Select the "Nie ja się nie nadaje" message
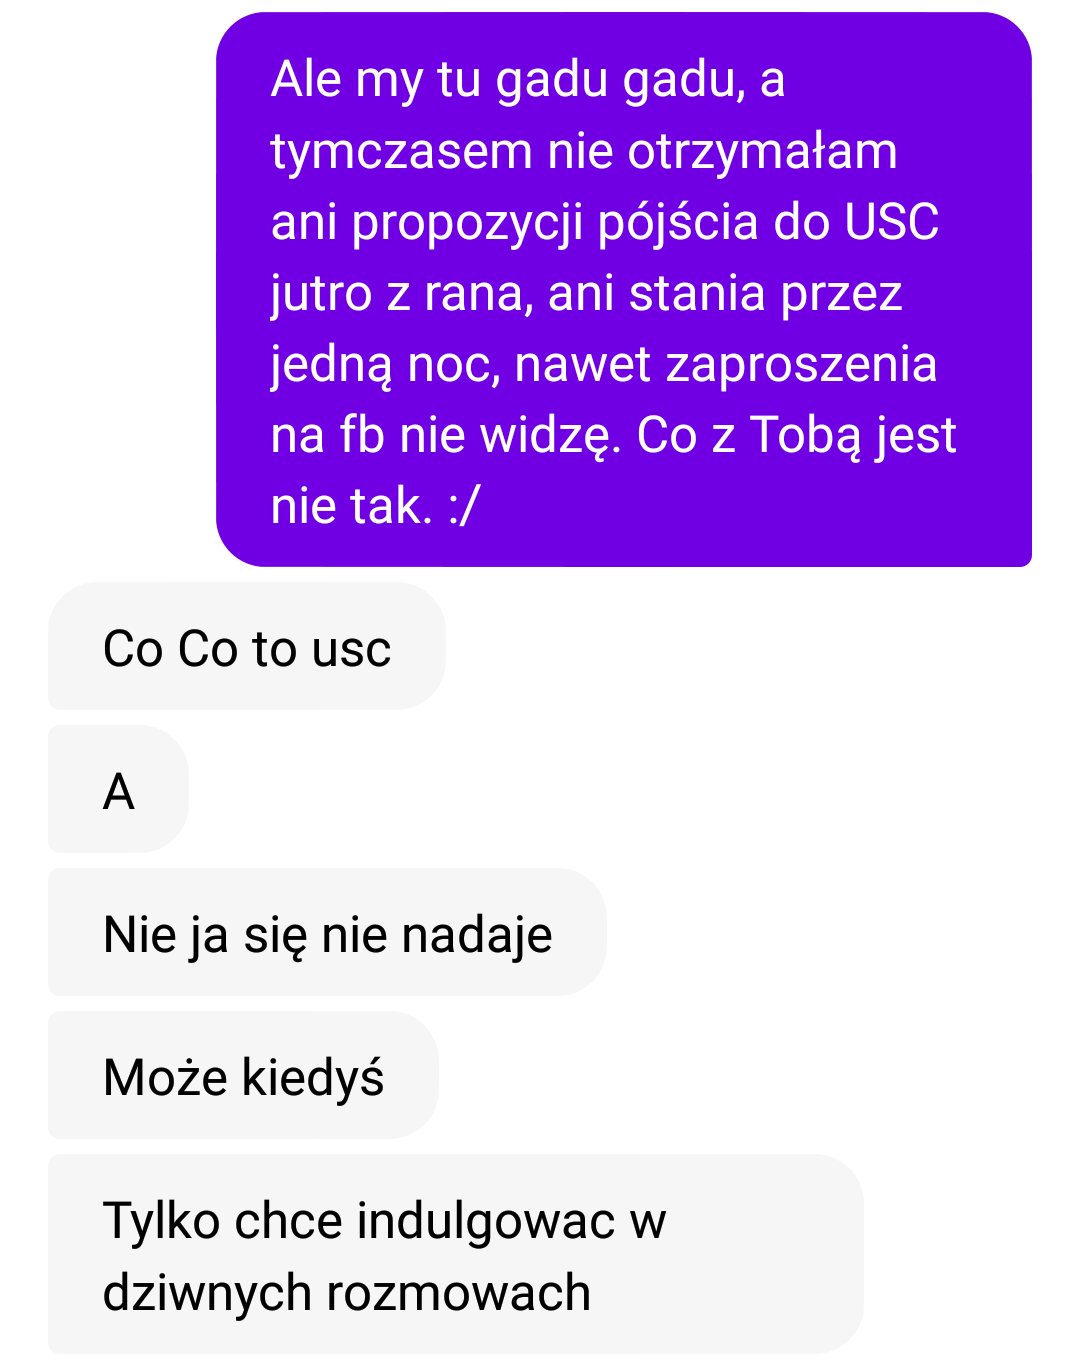Viewport: 1080px width, 1369px height. [x=327, y=933]
